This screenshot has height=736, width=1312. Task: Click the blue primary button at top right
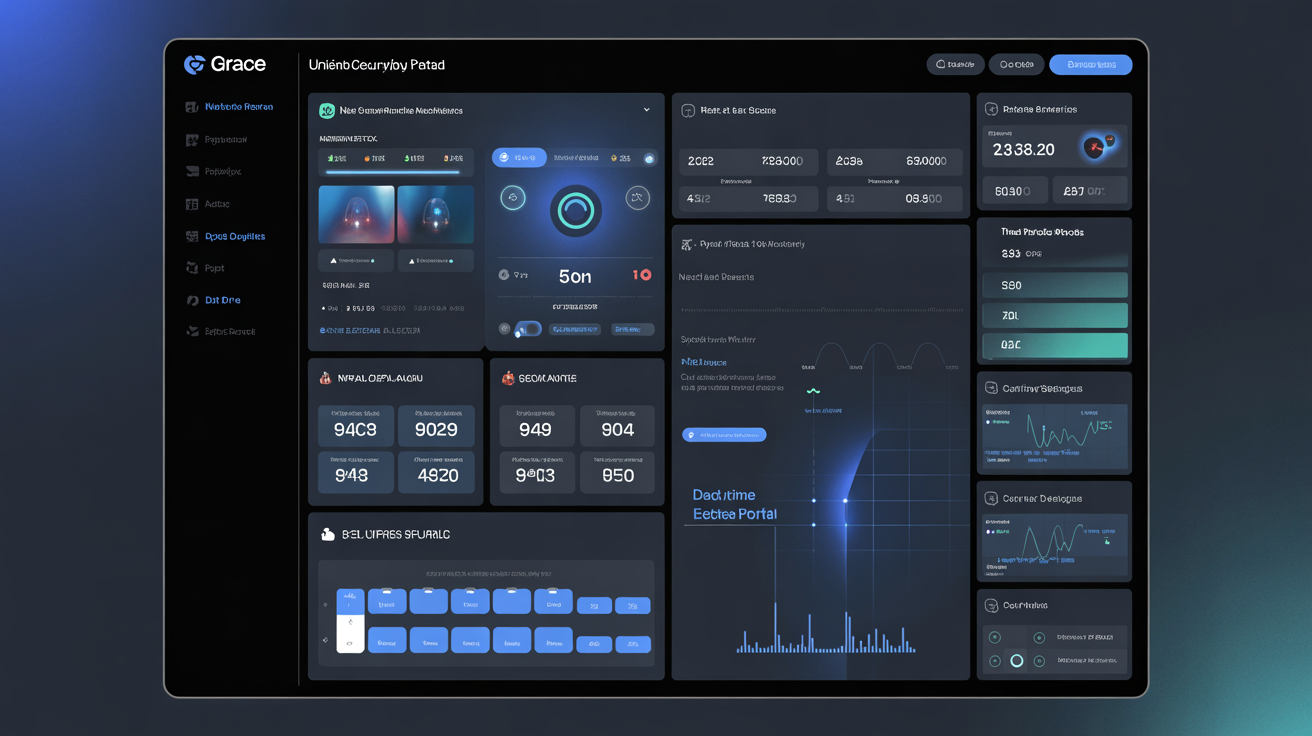click(x=1090, y=64)
